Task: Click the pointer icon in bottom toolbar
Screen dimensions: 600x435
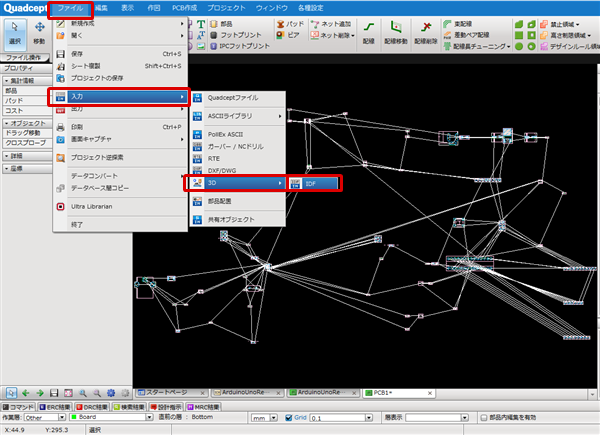Action: click(11, 393)
